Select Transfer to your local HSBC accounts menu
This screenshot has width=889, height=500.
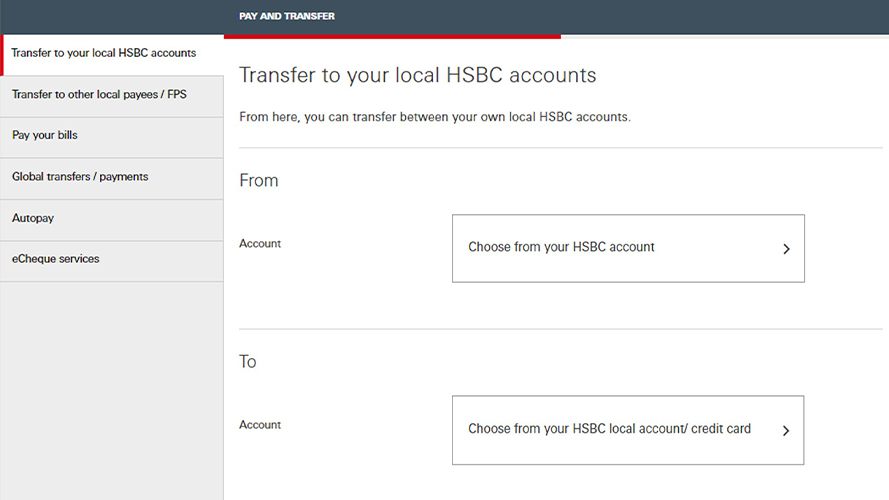click(x=112, y=54)
